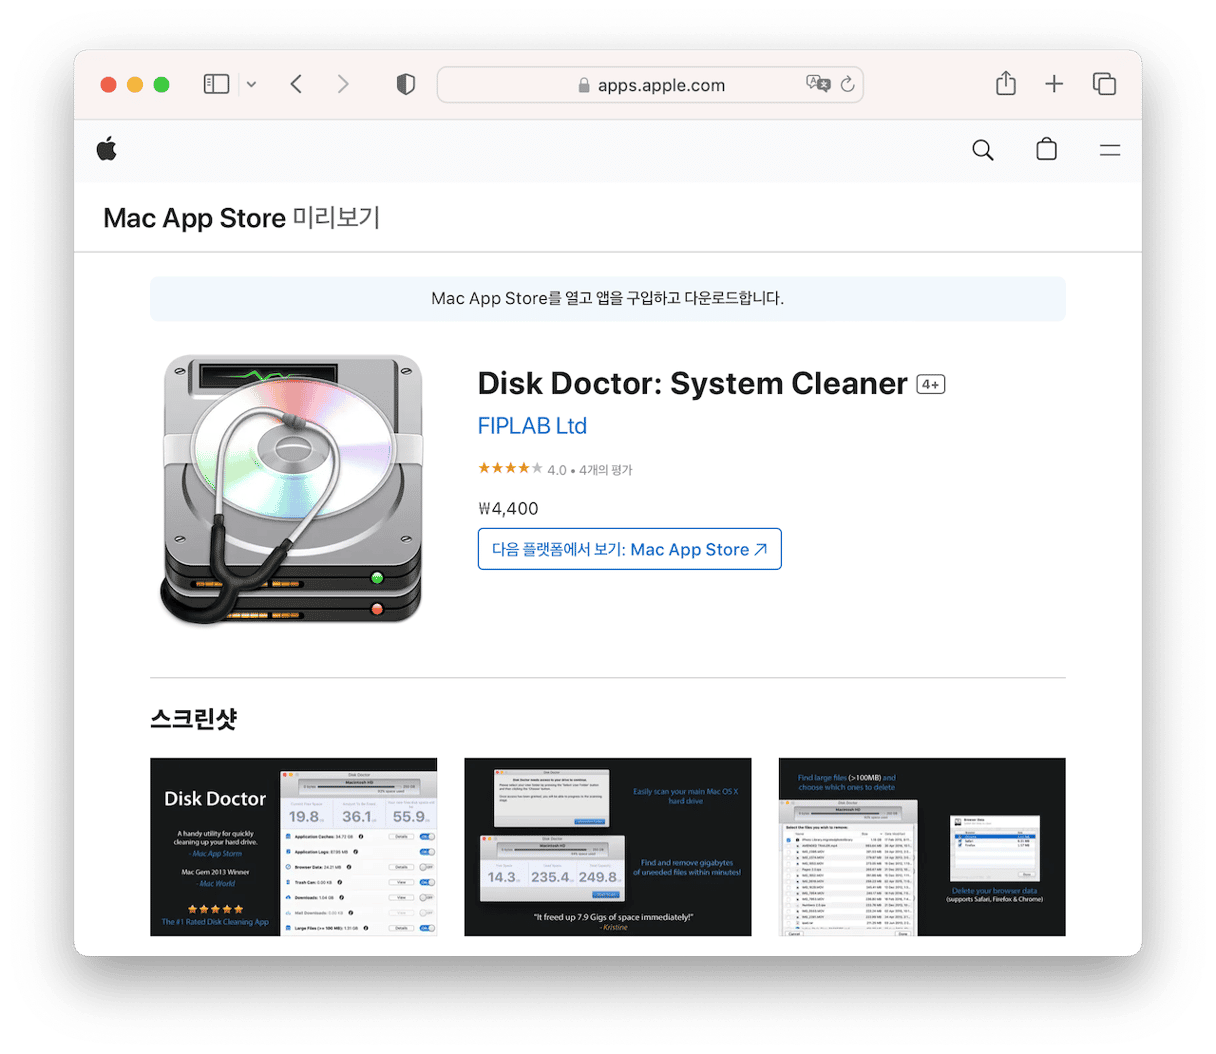Open the FIPLAB Ltd developer link
Image resolution: width=1216 pixels, height=1054 pixels.
(x=532, y=426)
